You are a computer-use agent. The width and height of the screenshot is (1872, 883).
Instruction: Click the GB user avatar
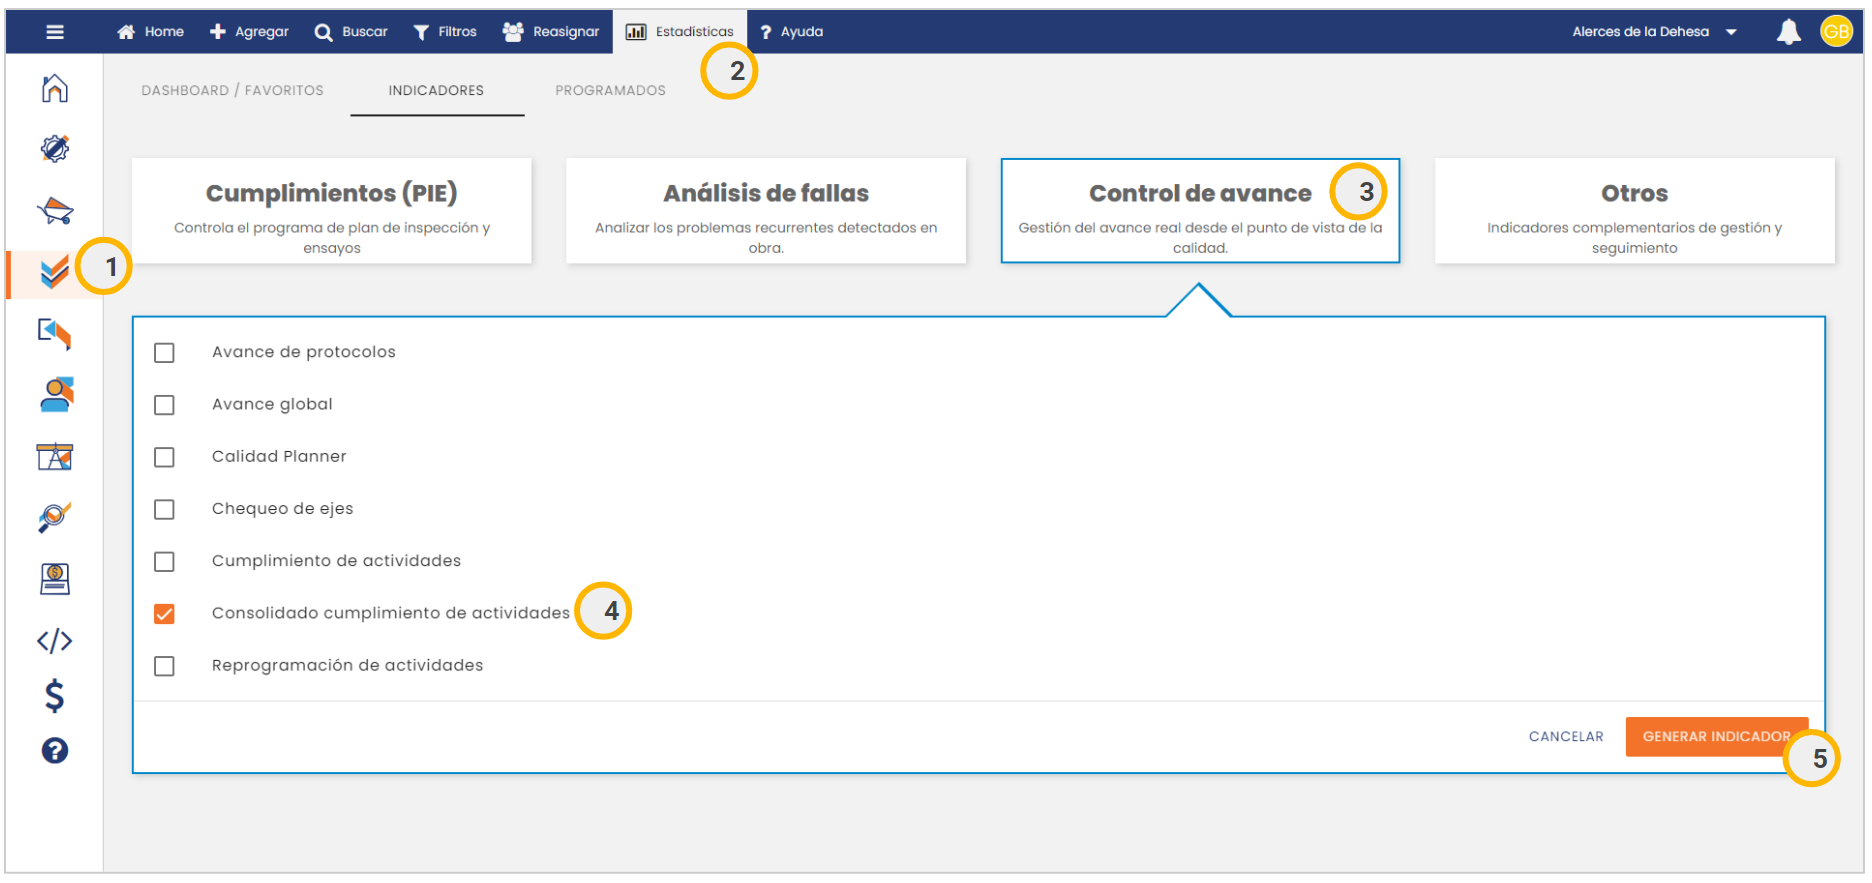pyautogui.click(x=1836, y=32)
